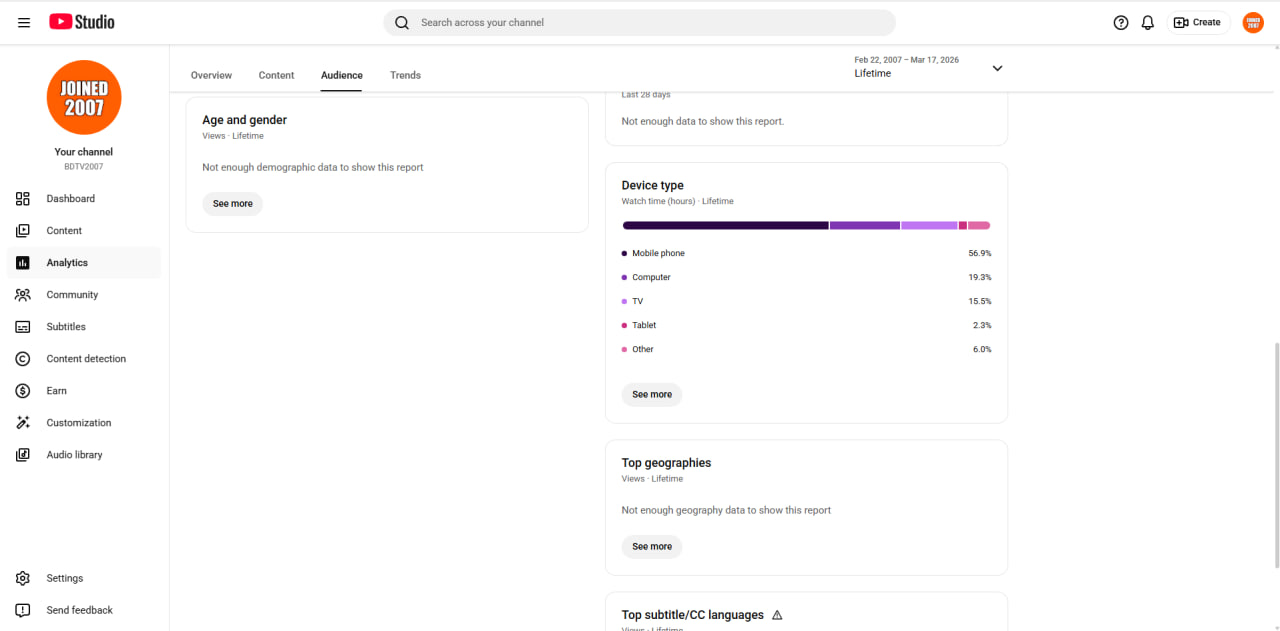Click See more under Age and gender

click(x=233, y=204)
